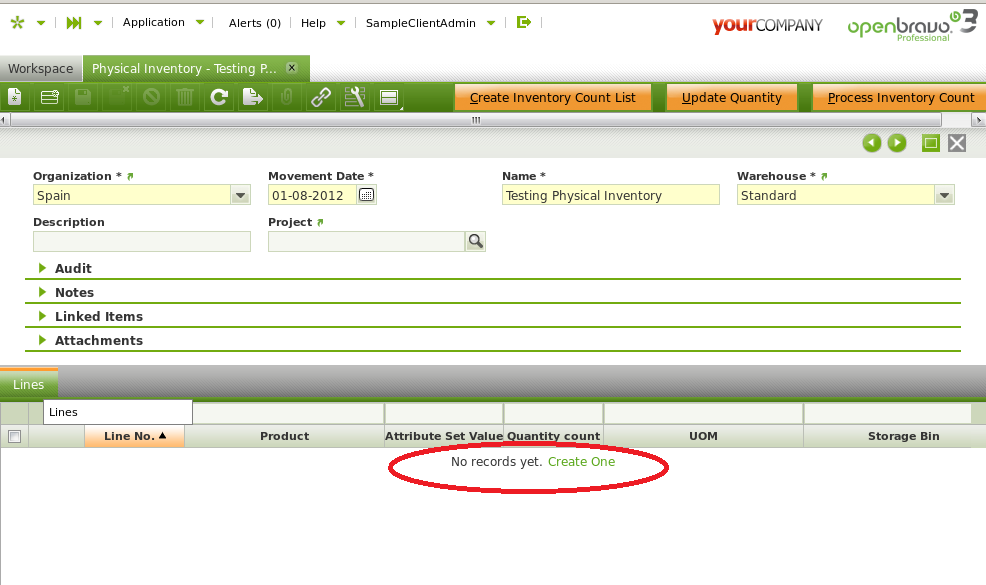Click the New Document toolbar icon

[15, 97]
